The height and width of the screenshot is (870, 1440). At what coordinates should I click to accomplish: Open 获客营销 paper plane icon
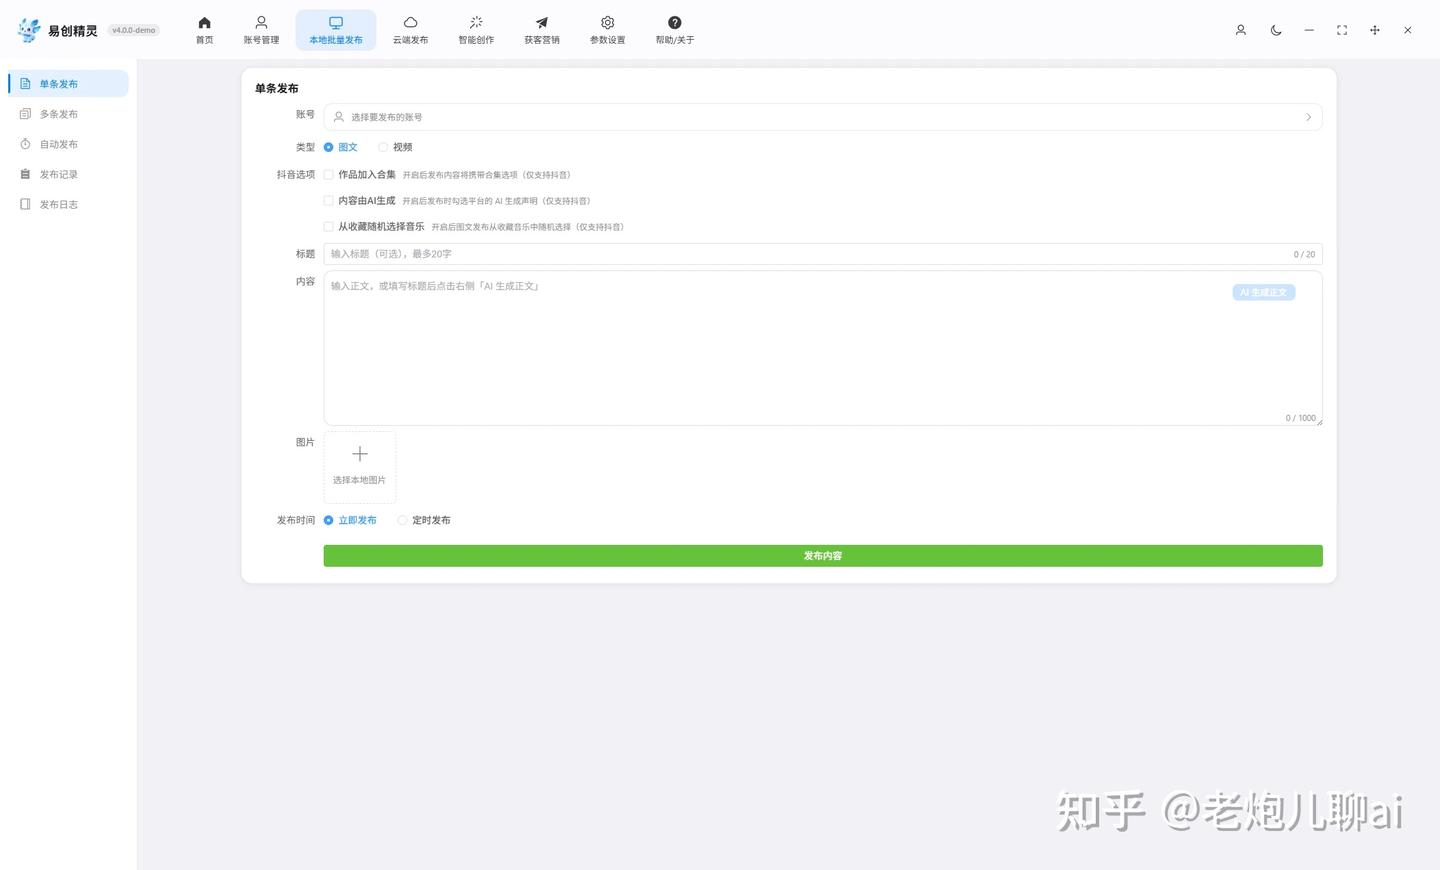coord(542,22)
